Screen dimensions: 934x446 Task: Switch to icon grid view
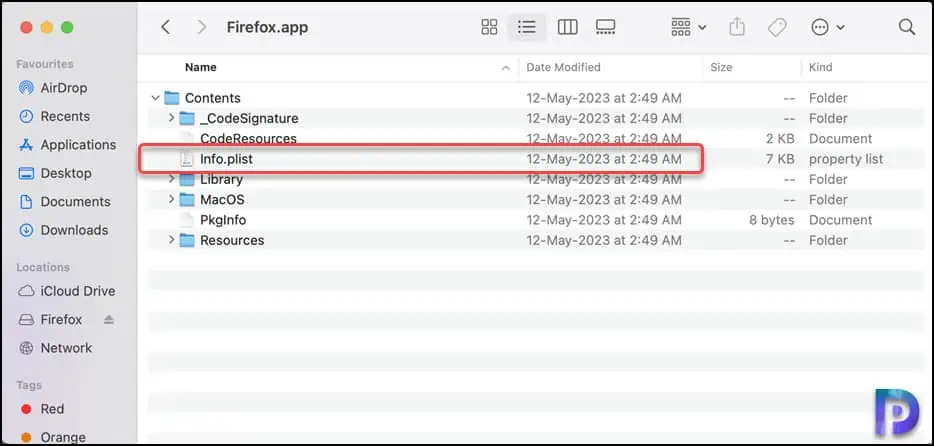pyautogui.click(x=489, y=27)
